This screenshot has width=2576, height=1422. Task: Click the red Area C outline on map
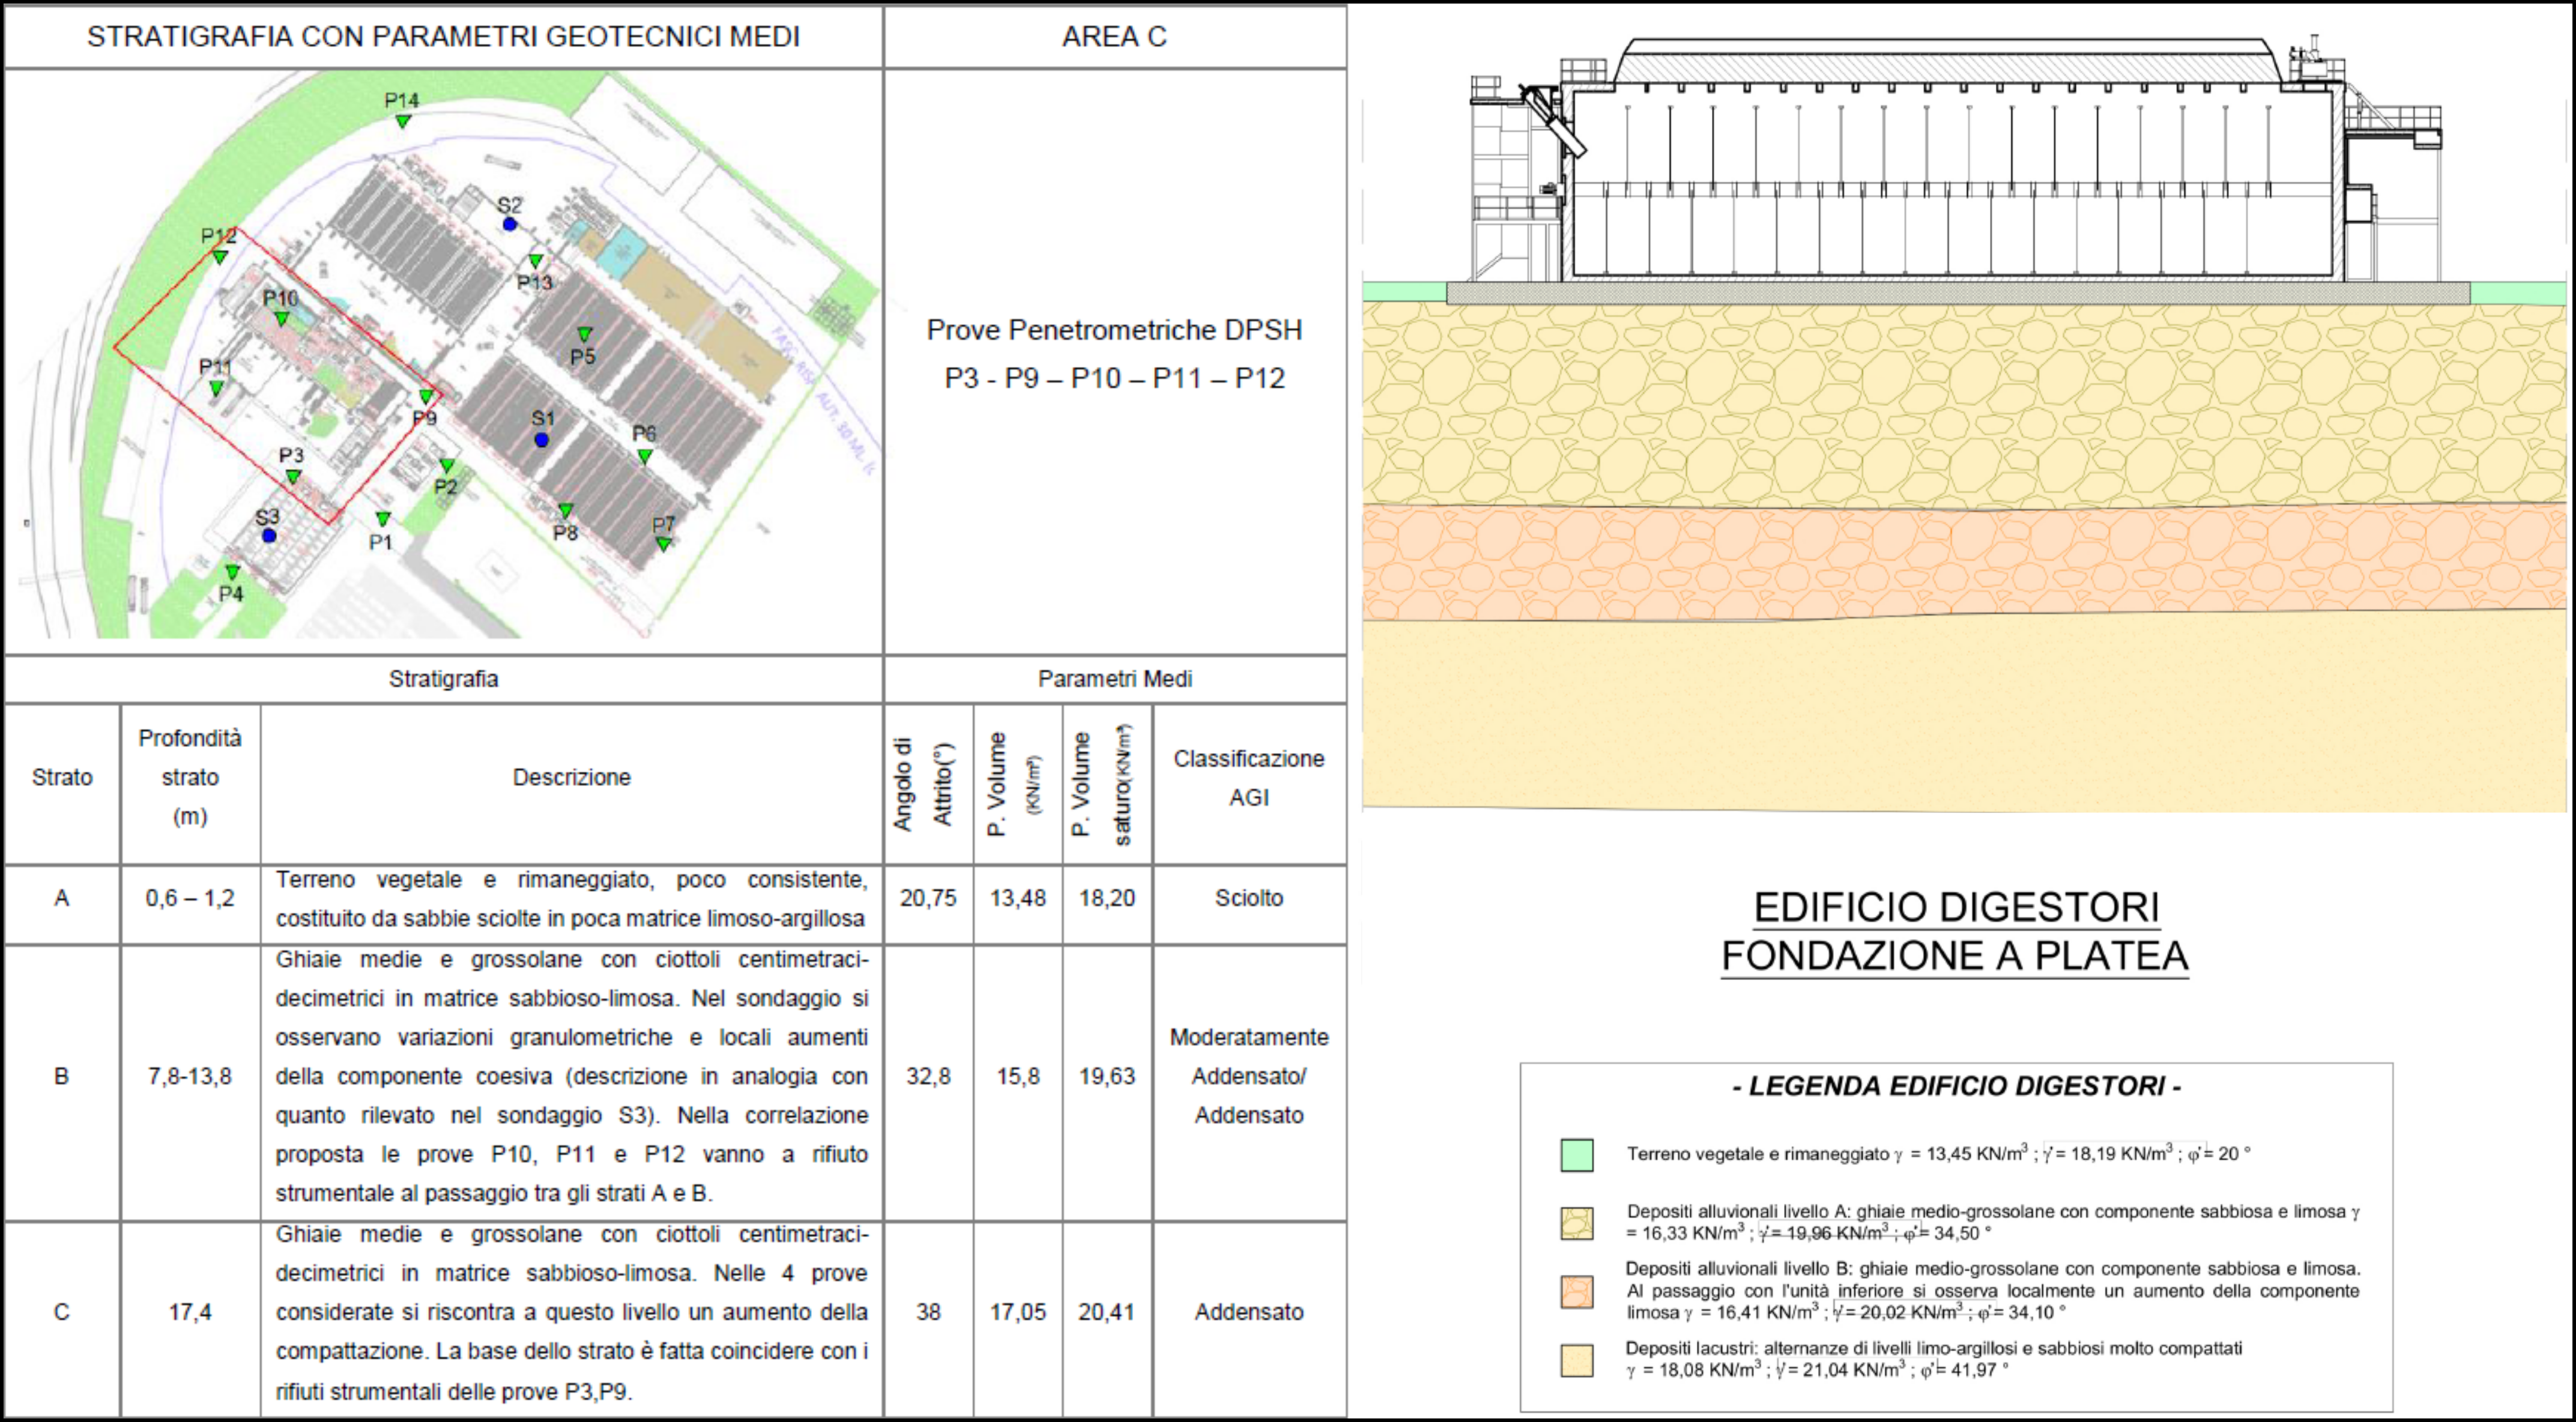(278, 376)
